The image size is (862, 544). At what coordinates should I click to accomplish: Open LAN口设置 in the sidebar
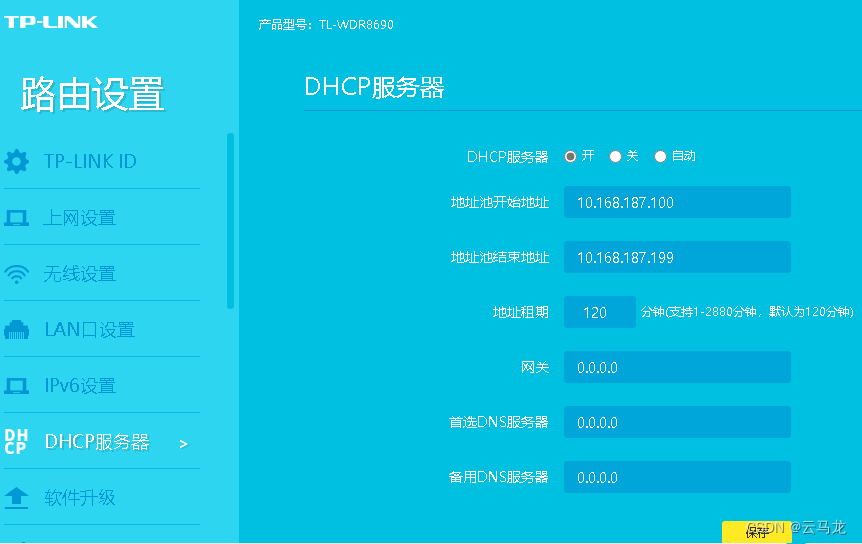[102, 330]
